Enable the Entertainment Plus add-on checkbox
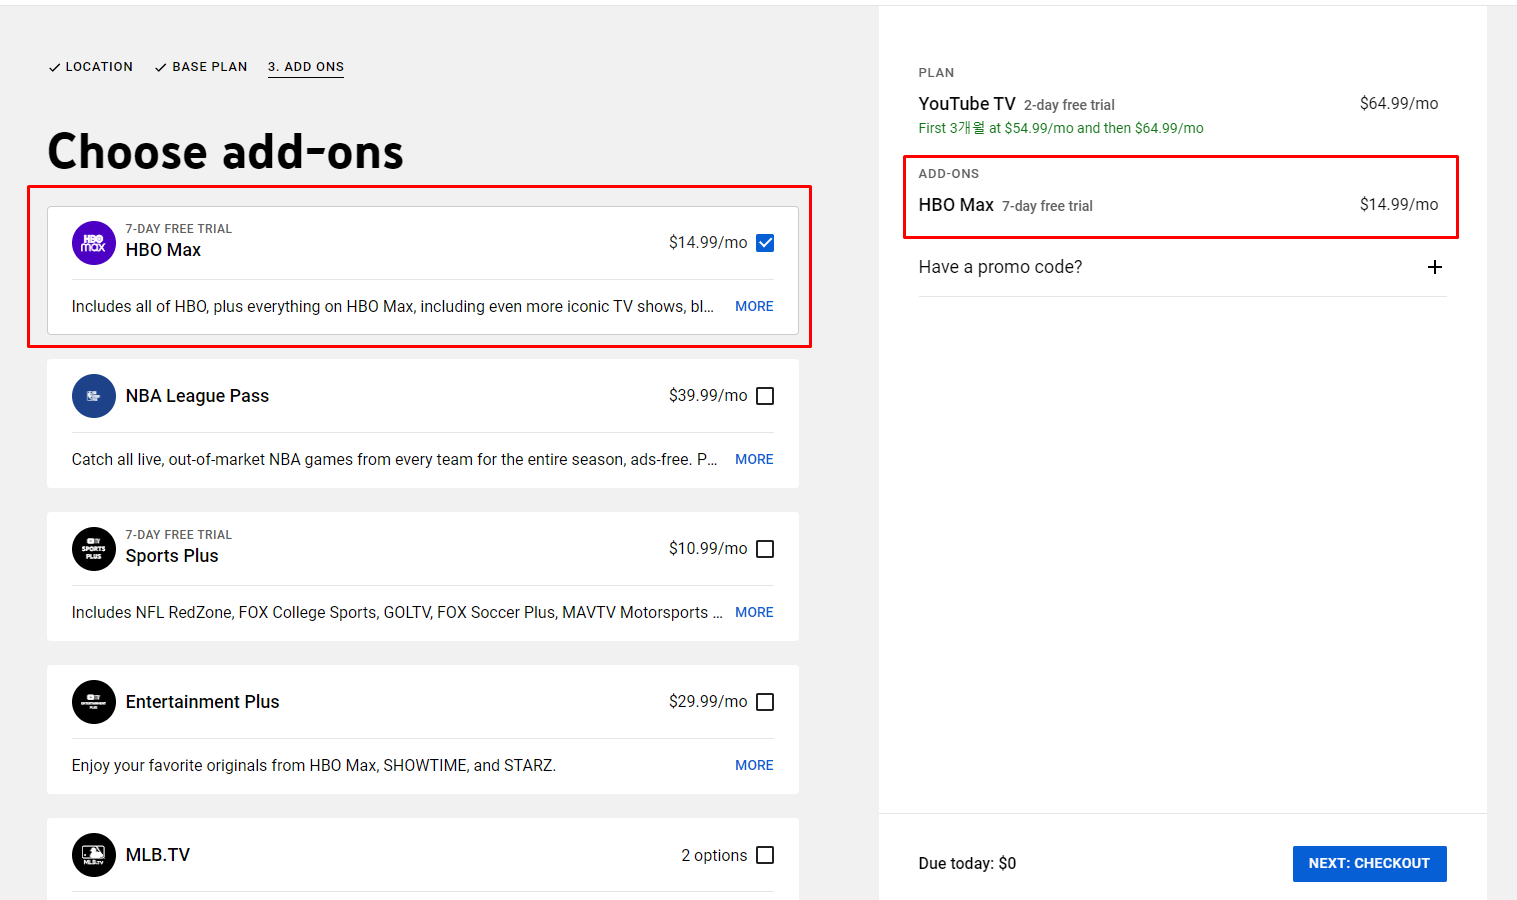This screenshot has width=1517, height=900. (x=765, y=702)
